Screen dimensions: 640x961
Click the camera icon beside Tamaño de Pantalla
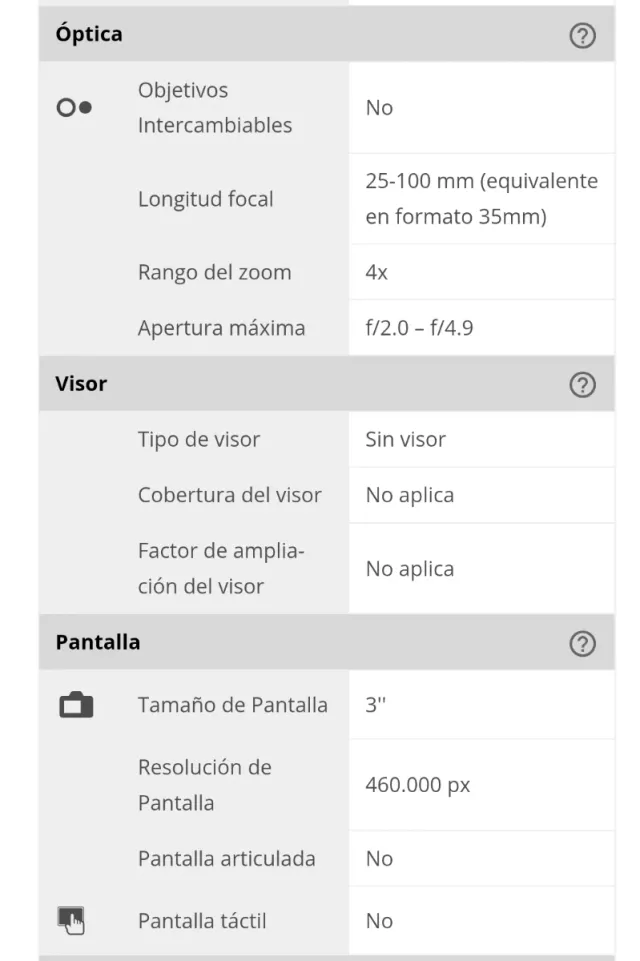pyautogui.click(x=75, y=706)
